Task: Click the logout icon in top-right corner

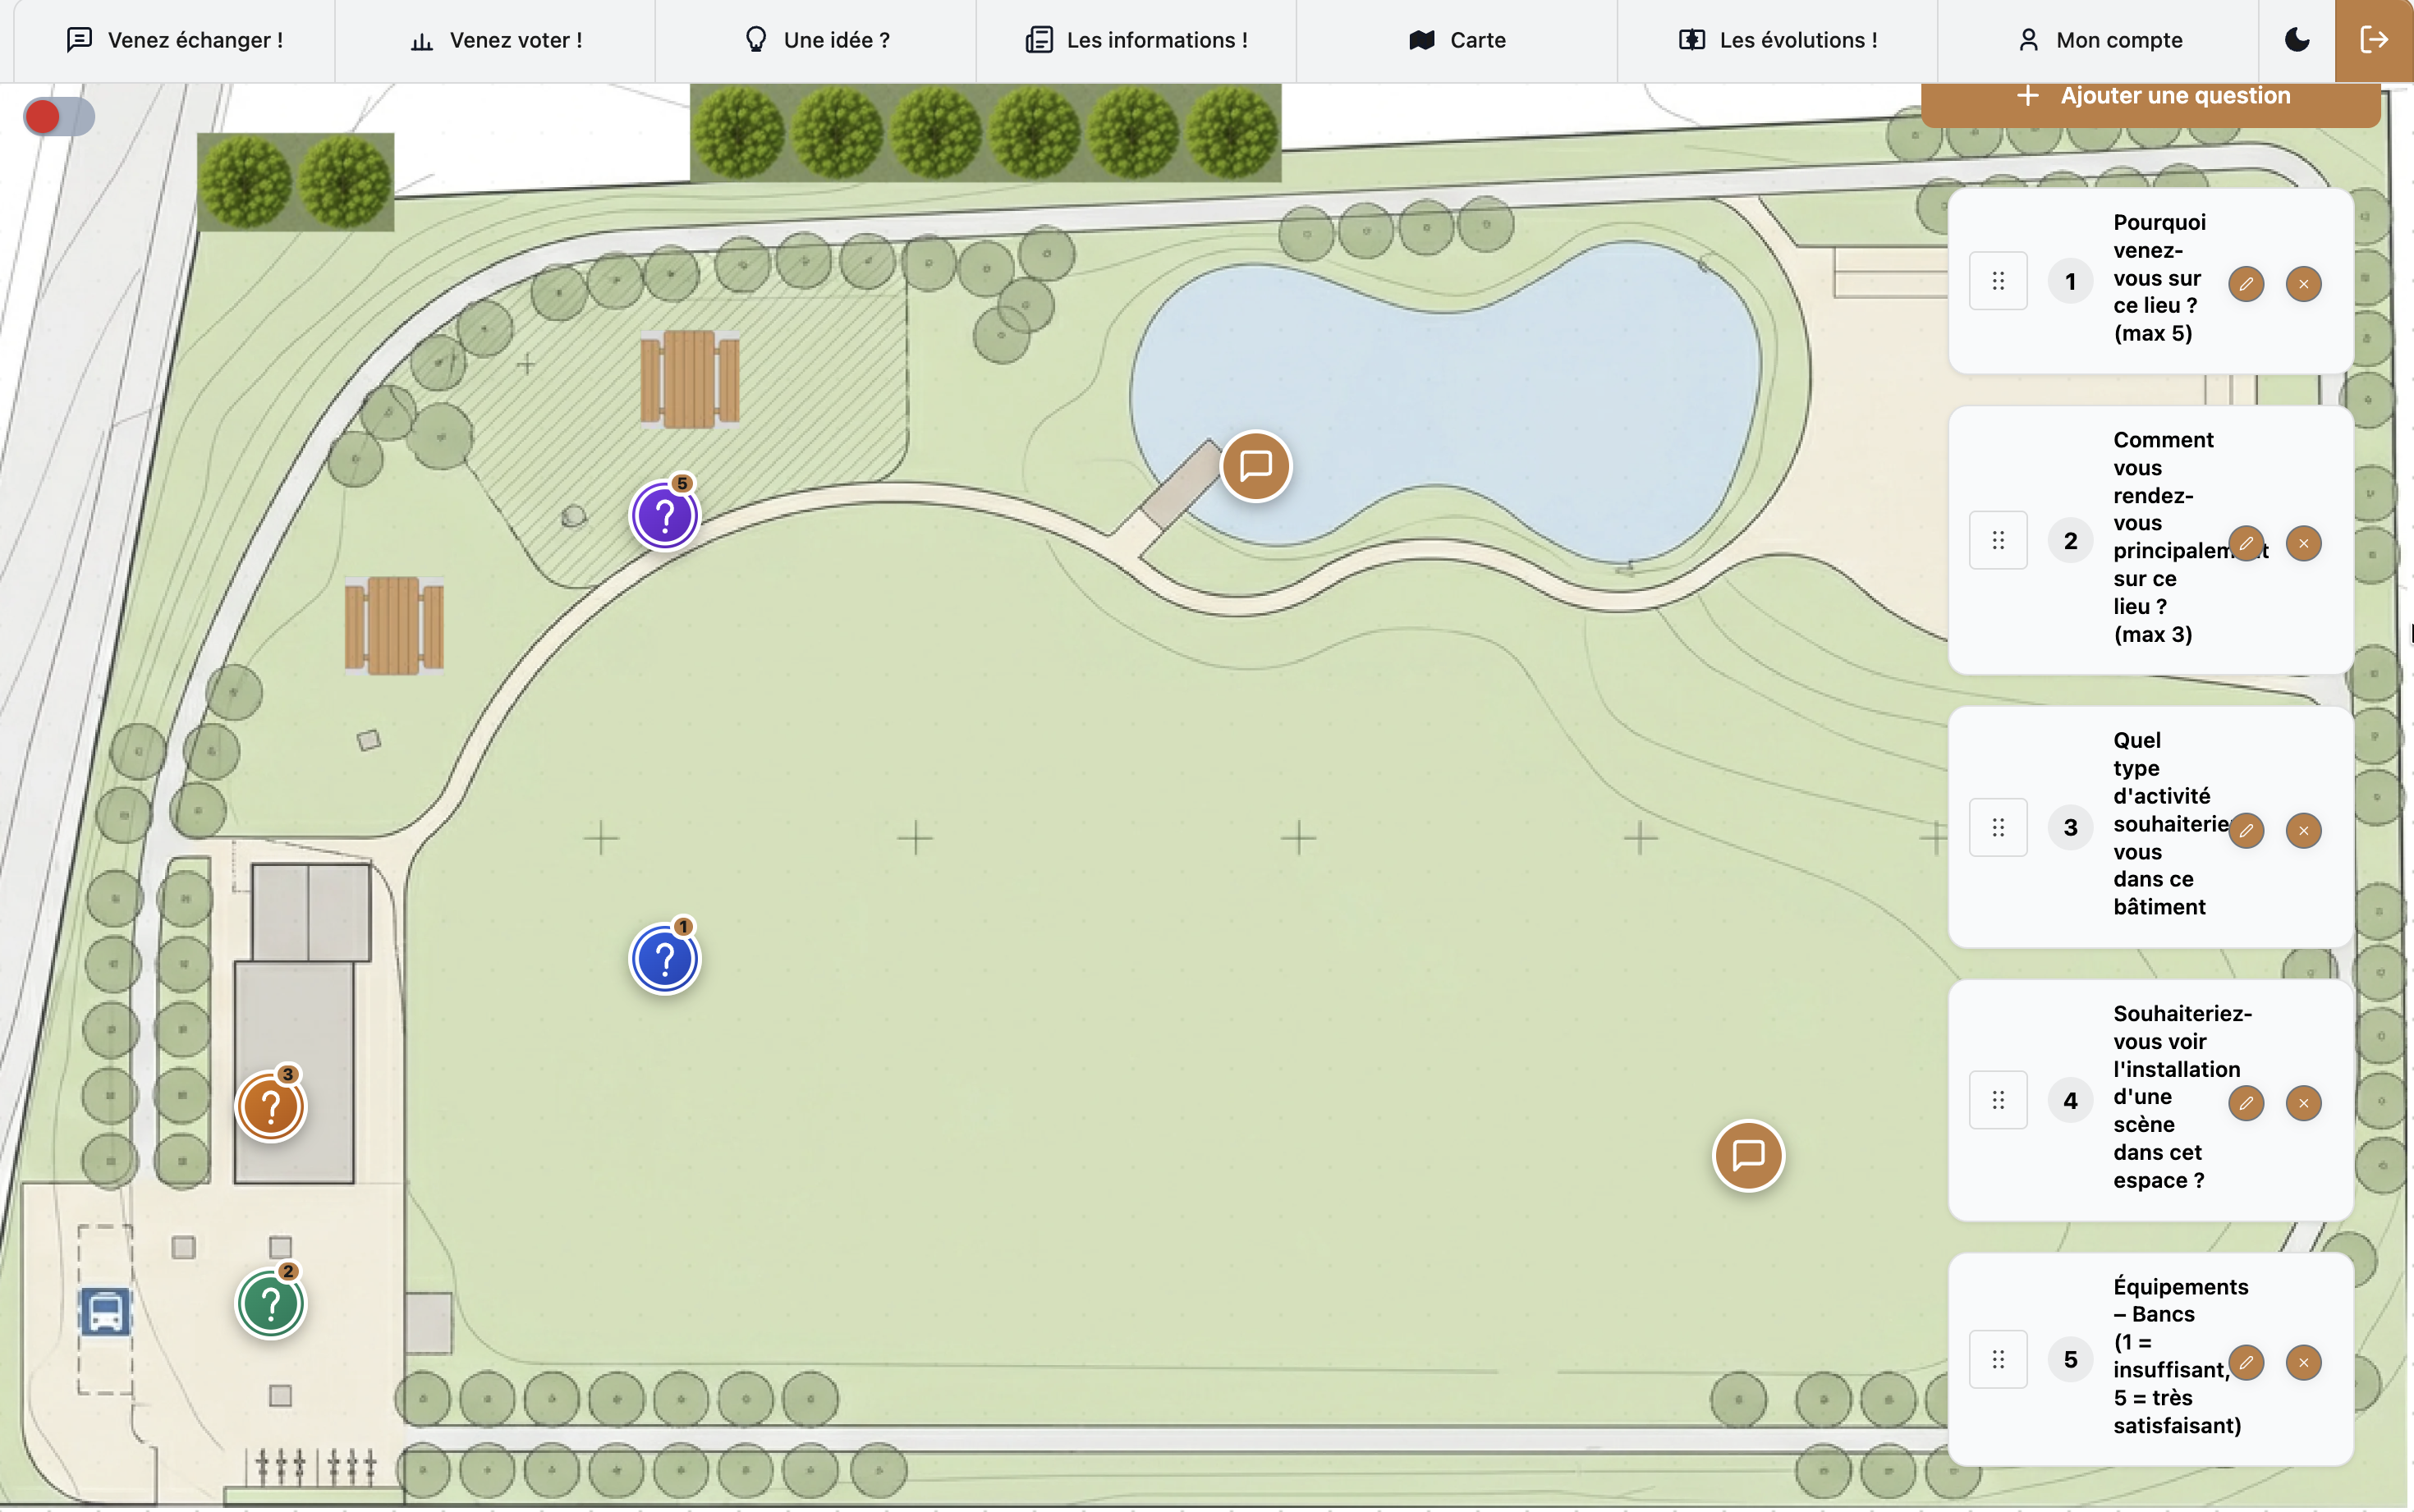Action: [2373, 40]
